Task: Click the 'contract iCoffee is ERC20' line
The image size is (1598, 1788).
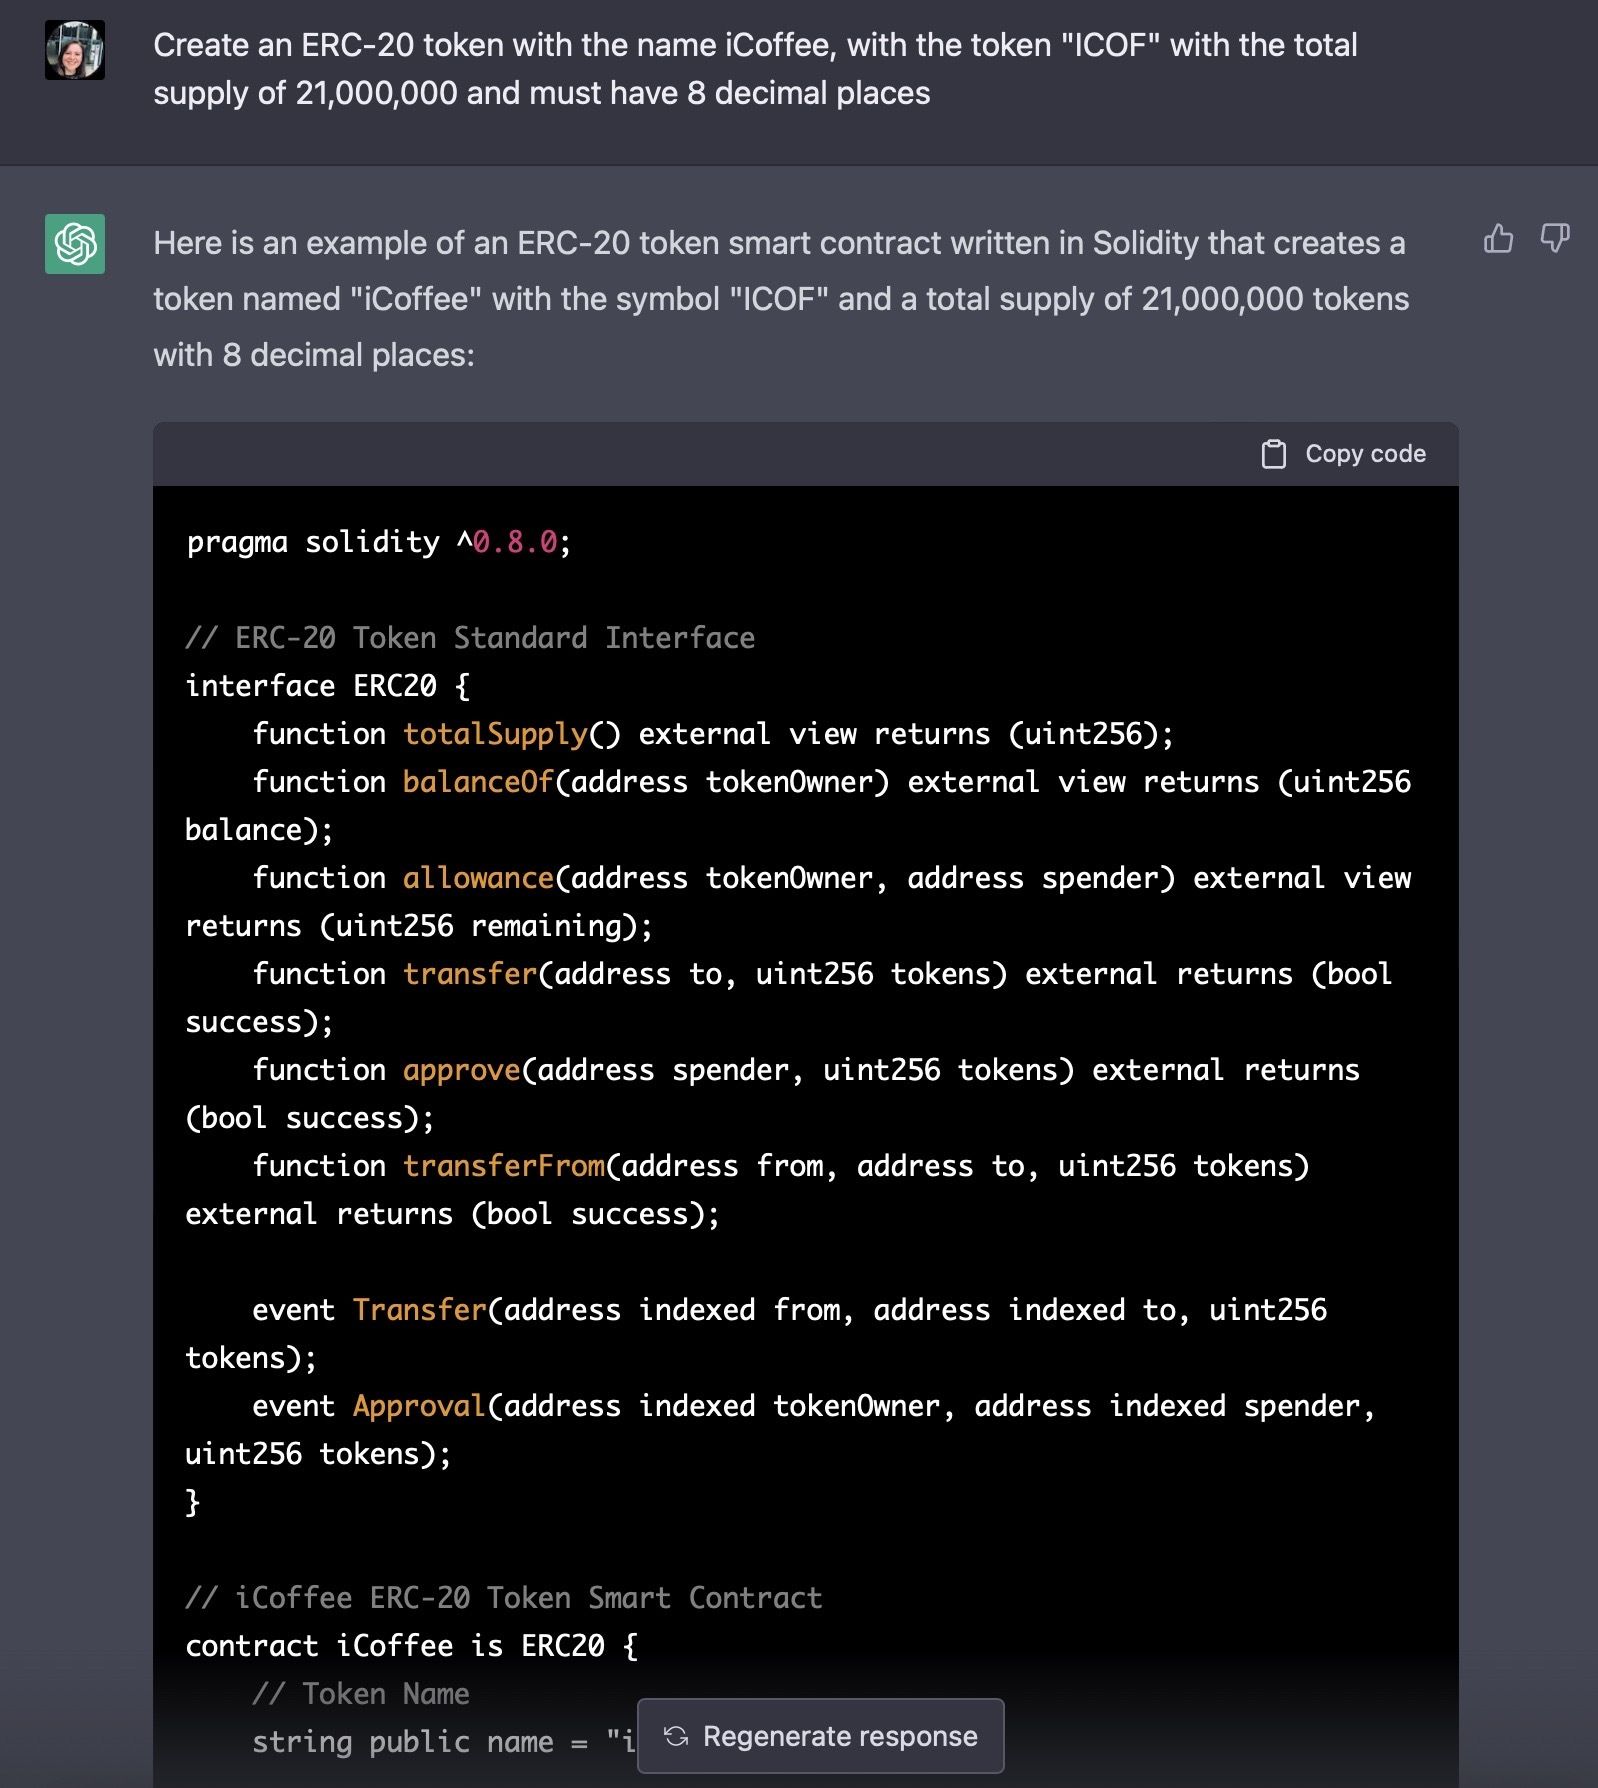Action: point(411,1646)
